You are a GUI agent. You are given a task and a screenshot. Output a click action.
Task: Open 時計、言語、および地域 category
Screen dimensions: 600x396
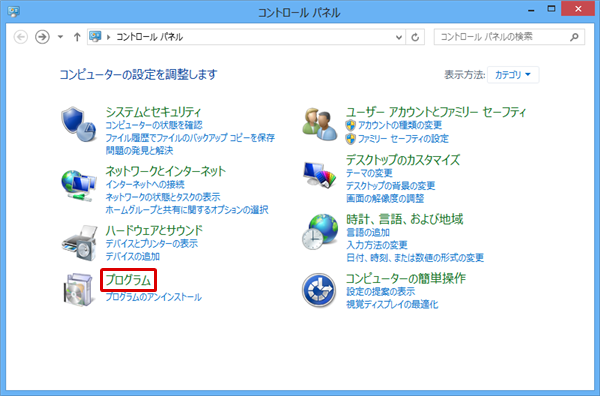tap(404, 219)
